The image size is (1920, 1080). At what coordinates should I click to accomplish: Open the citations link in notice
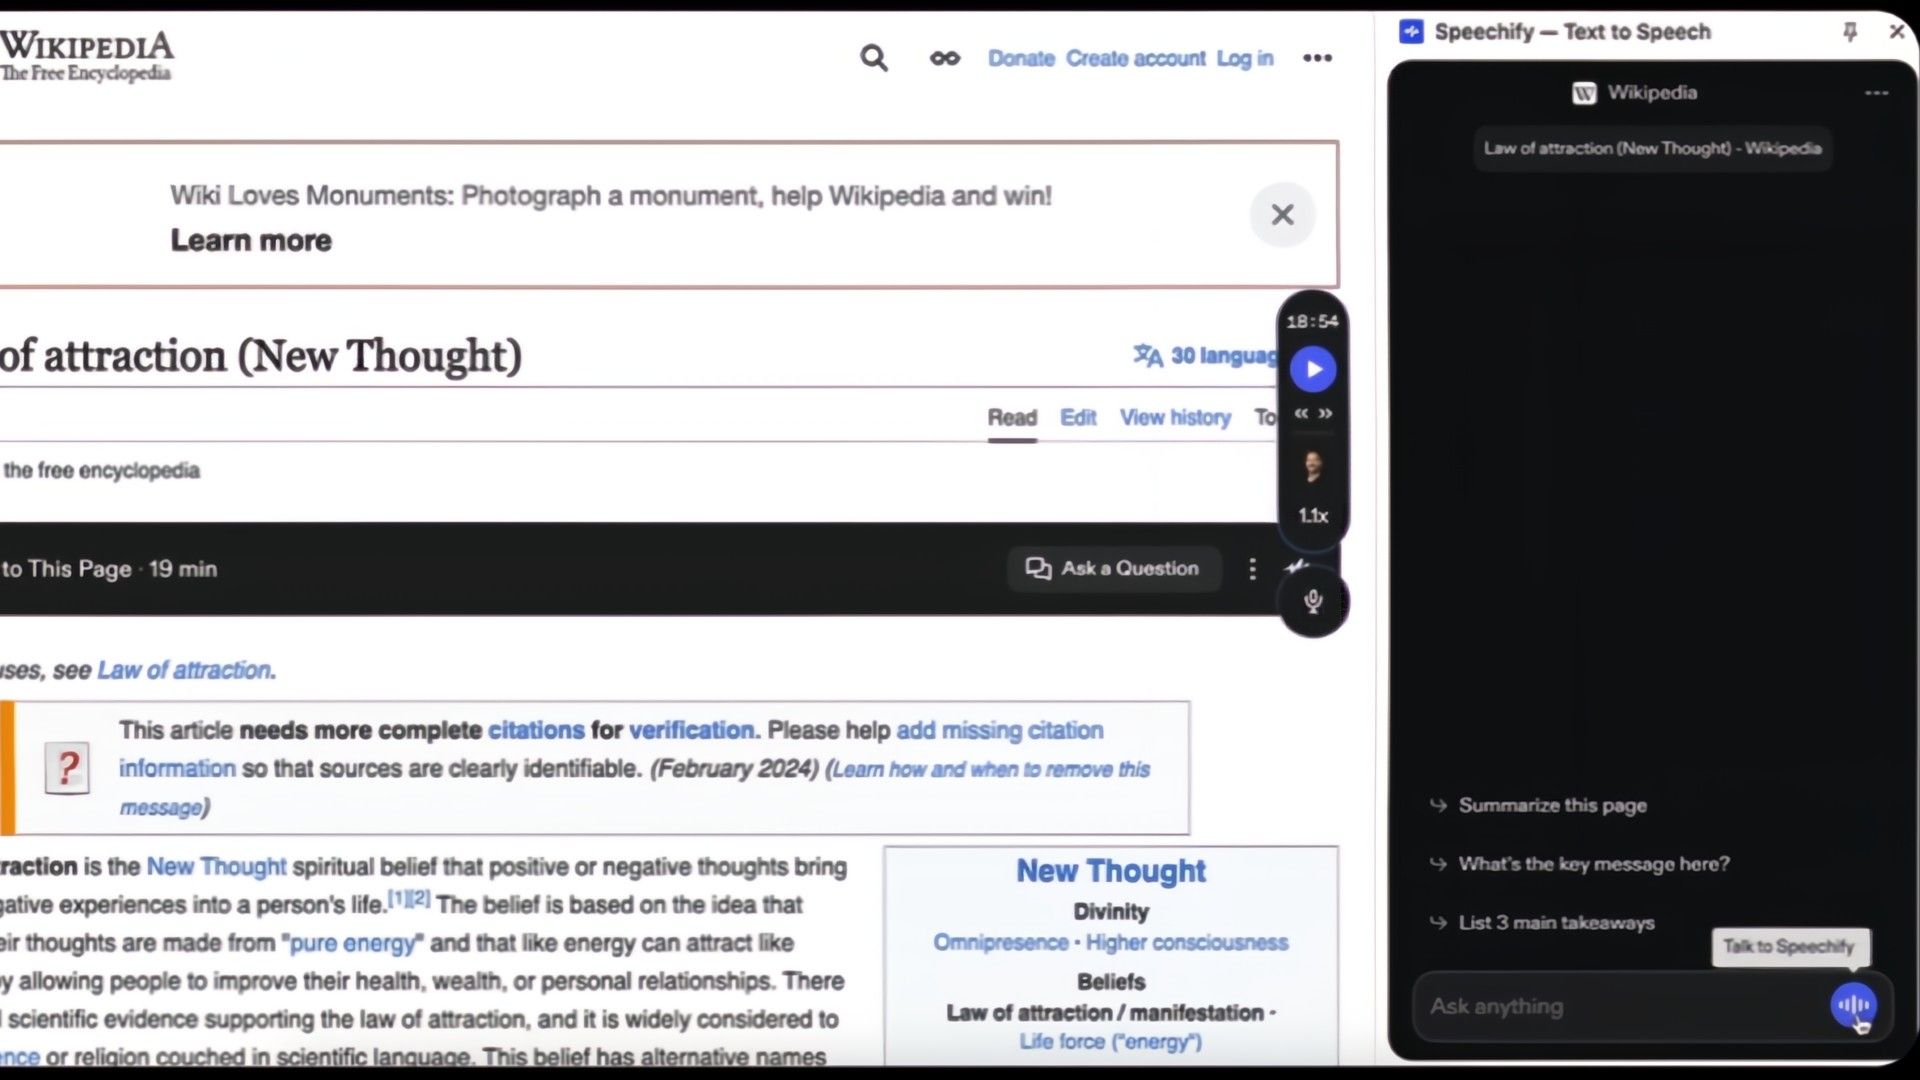[536, 730]
